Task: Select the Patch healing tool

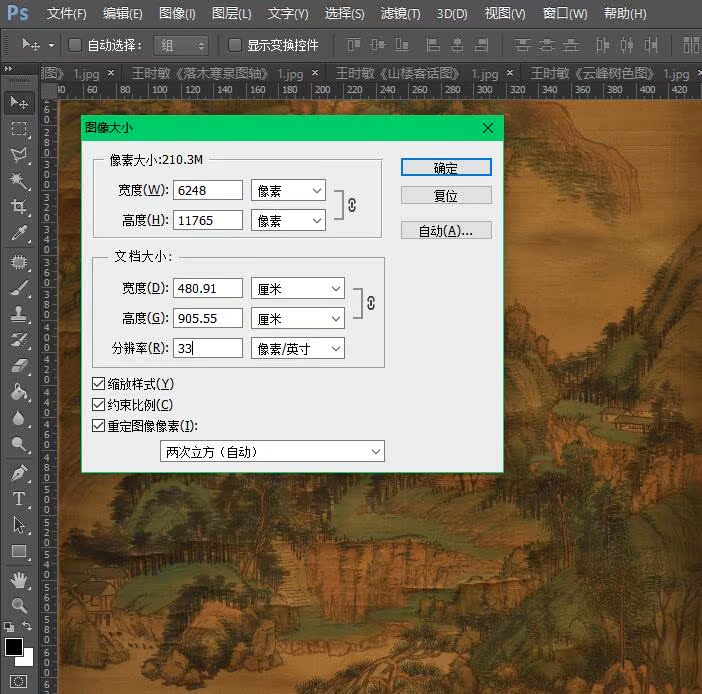Action: 19,261
